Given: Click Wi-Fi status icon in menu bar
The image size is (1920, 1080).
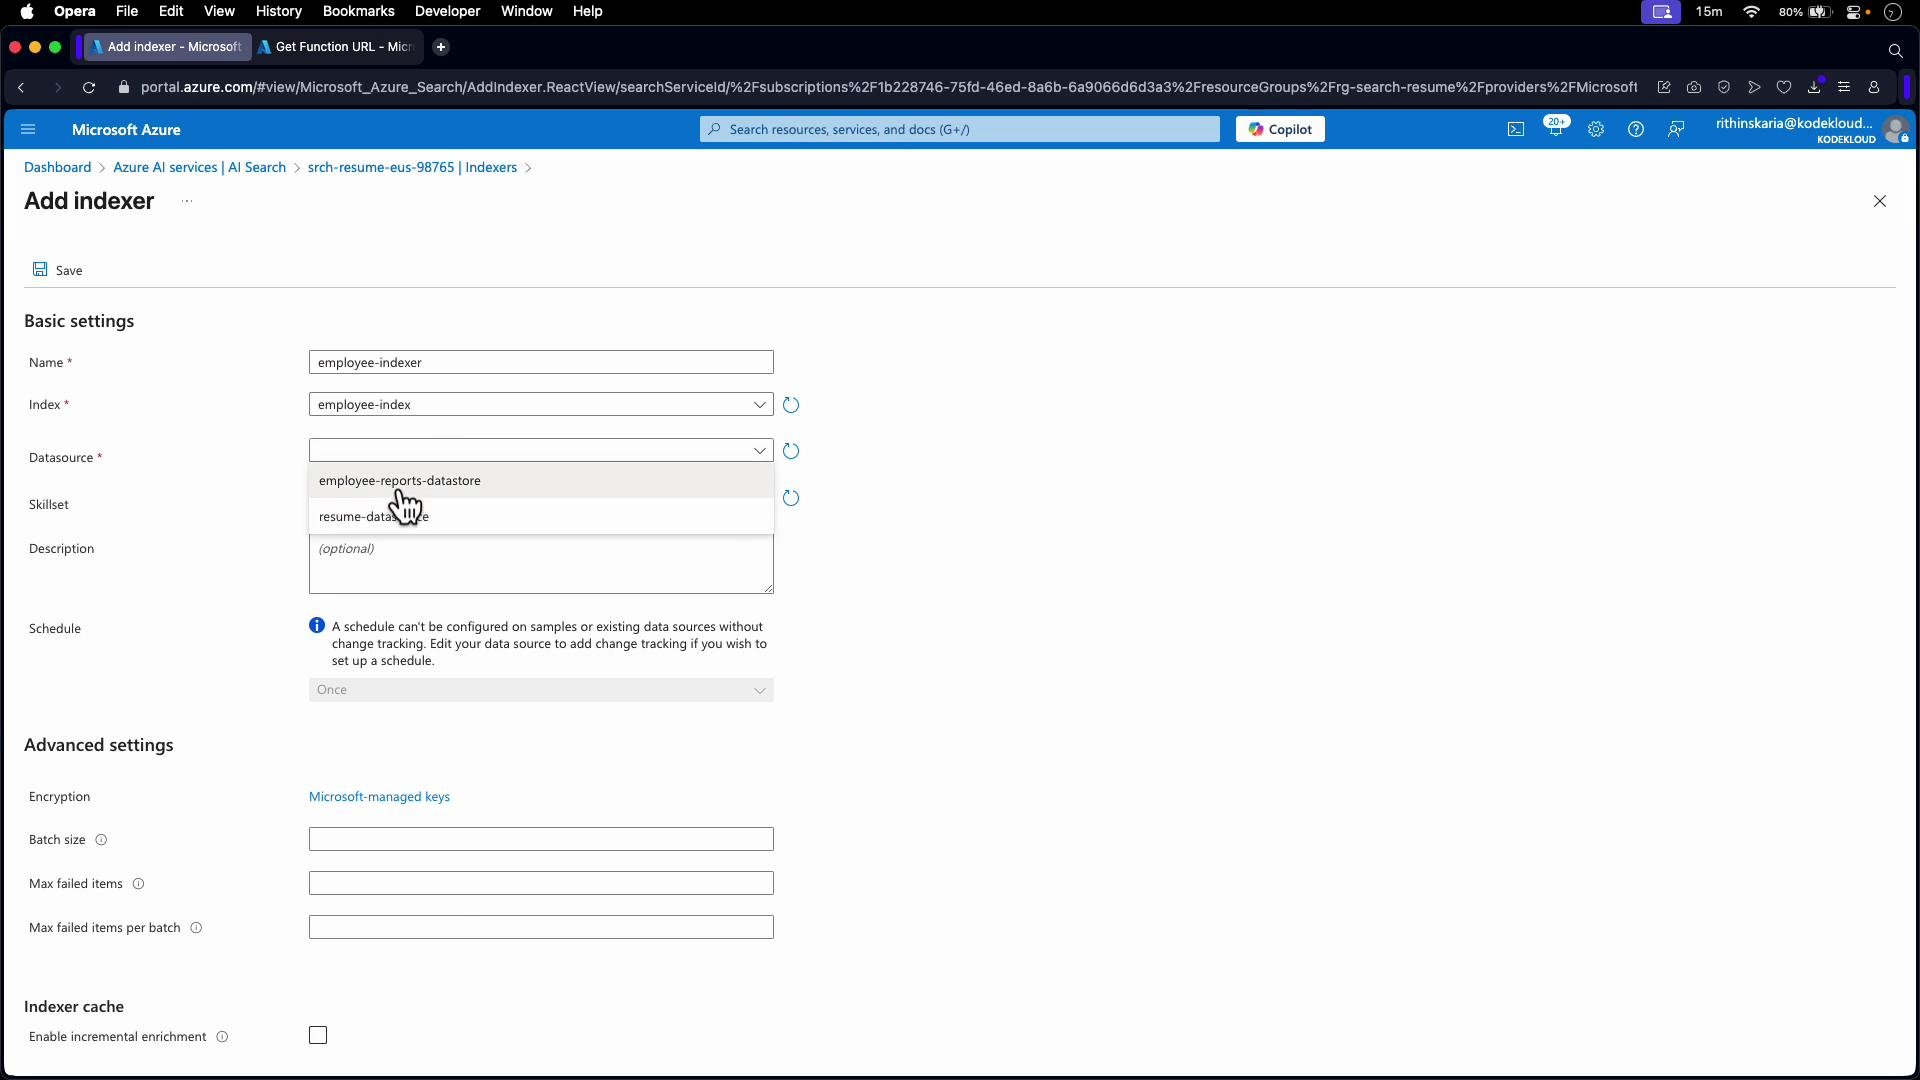Looking at the screenshot, I should click(x=1751, y=12).
